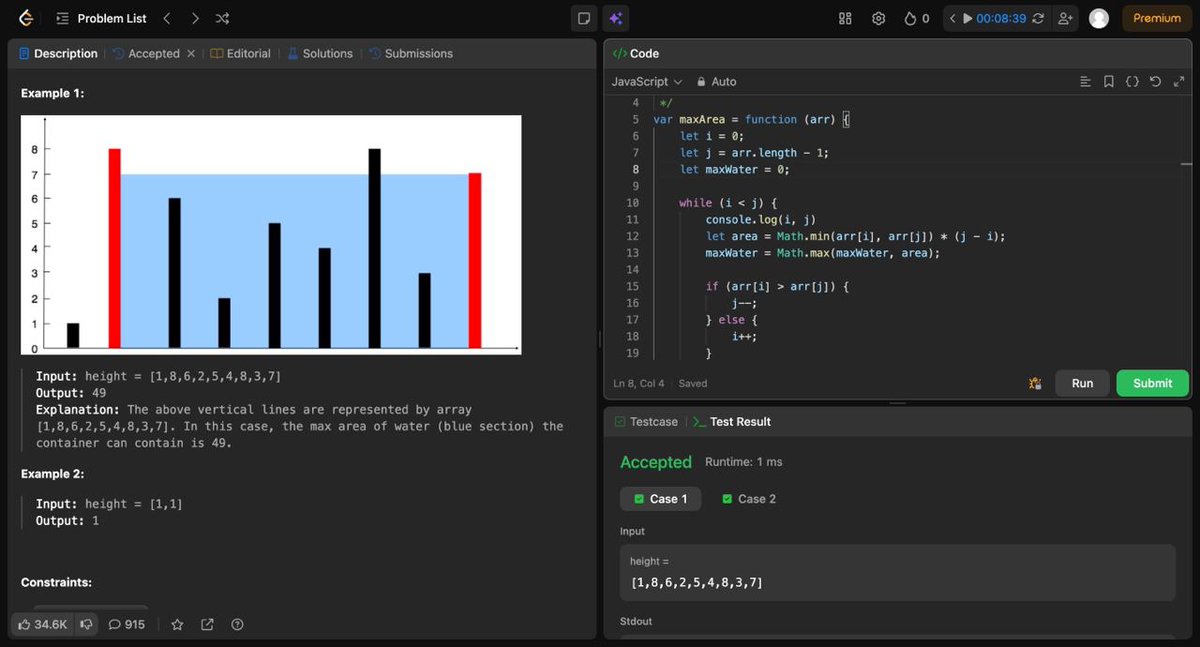Click the Run button
This screenshot has height=647, width=1200.
coord(1082,383)
